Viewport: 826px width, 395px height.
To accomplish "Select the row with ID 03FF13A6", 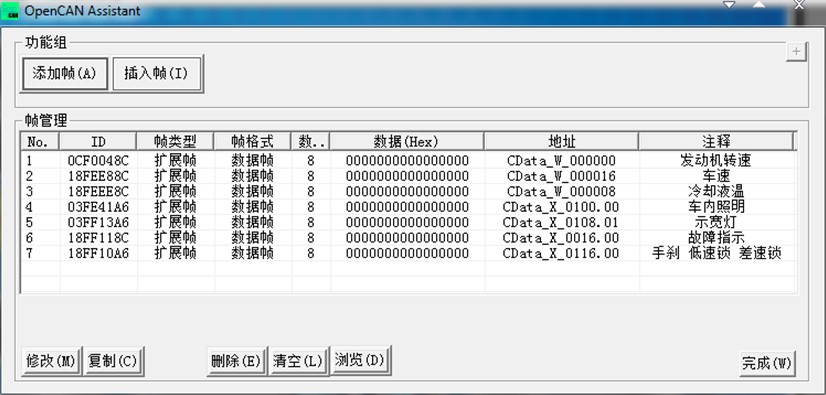I will coord(408,222).
